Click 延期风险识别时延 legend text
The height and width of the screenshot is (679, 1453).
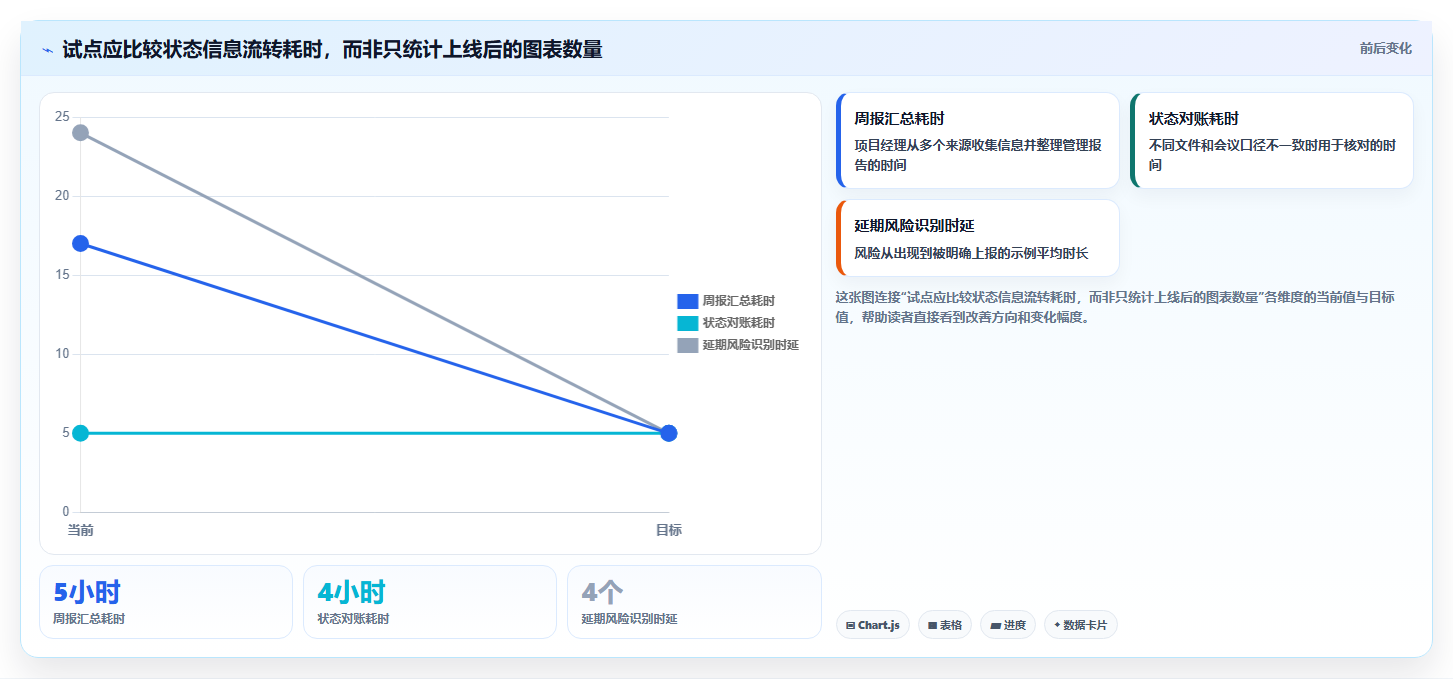[750, 344]
